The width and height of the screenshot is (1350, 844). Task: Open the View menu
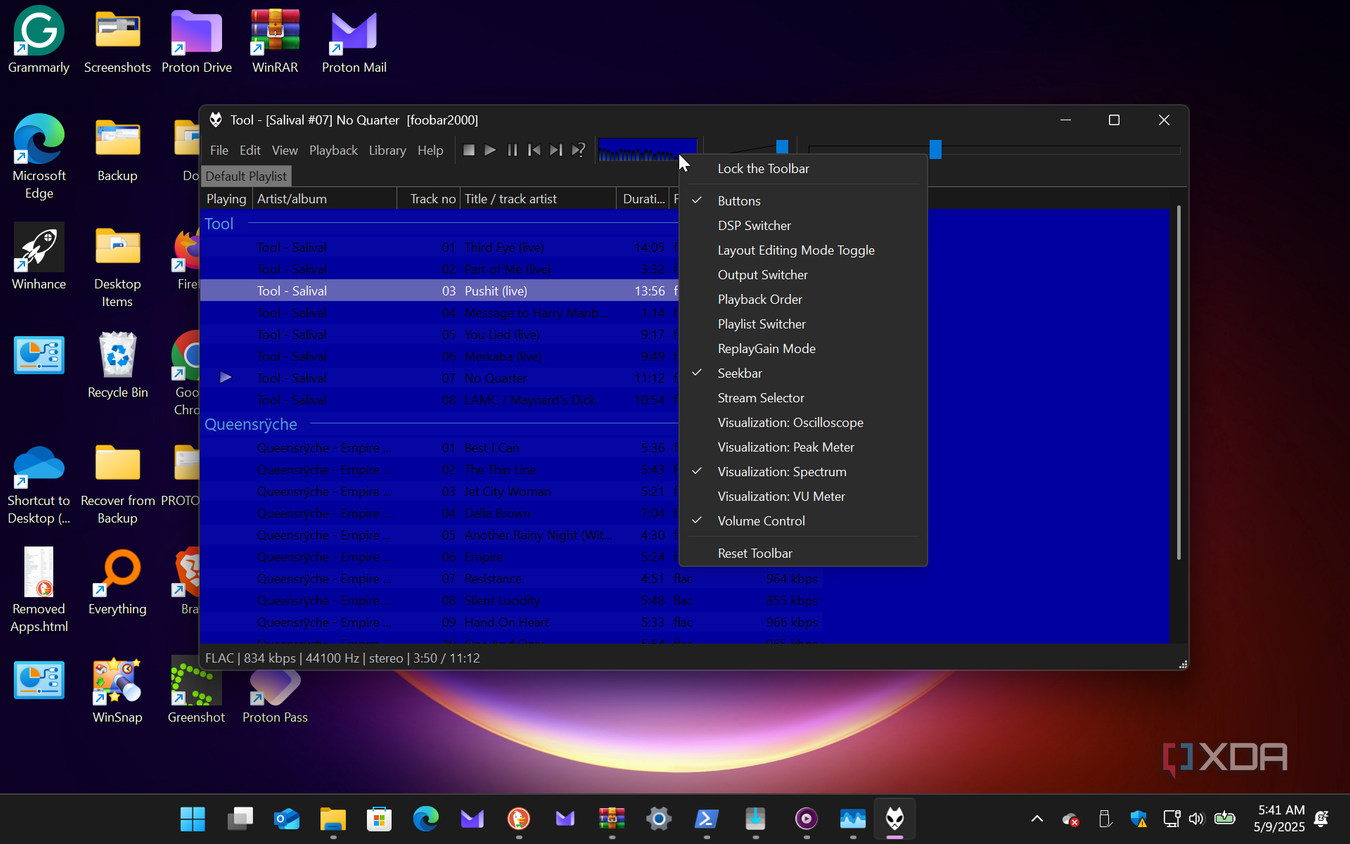coord(285,150)
